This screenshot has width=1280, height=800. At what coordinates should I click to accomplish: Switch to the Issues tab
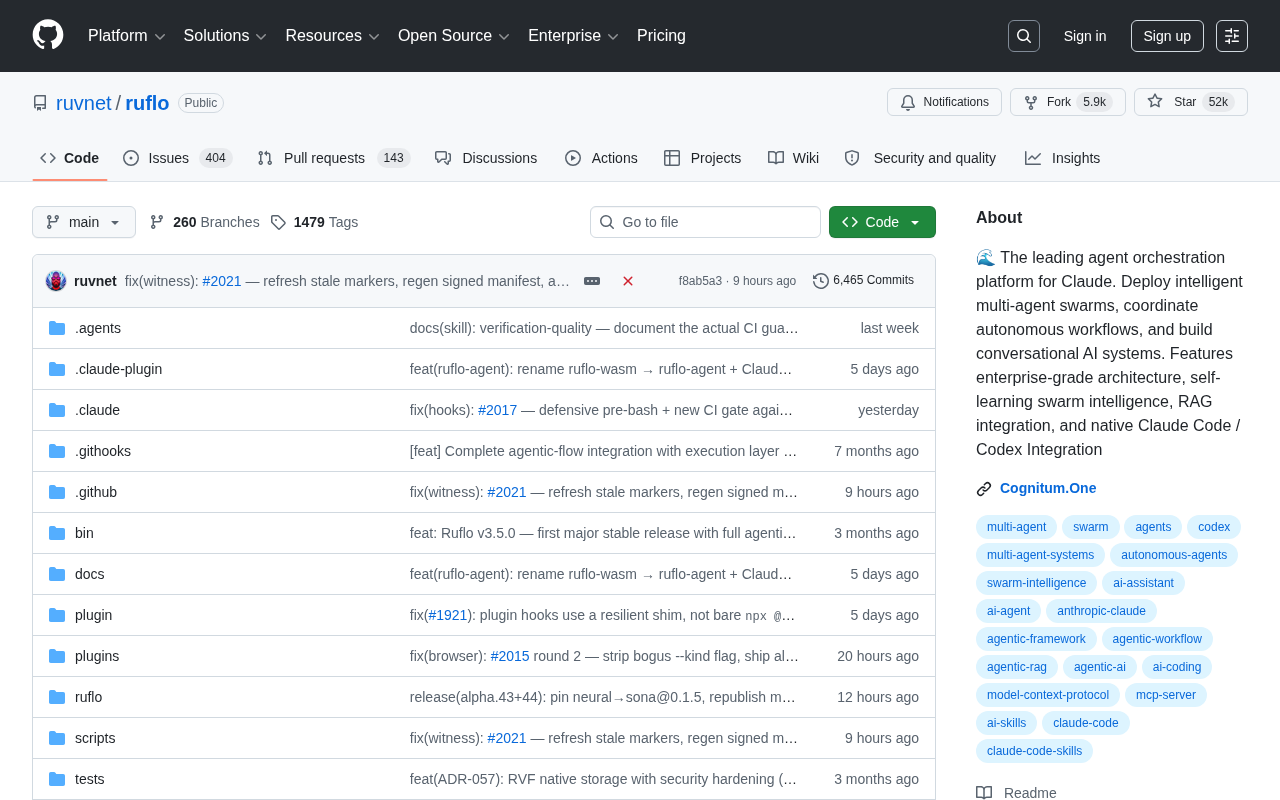[178, 158]
